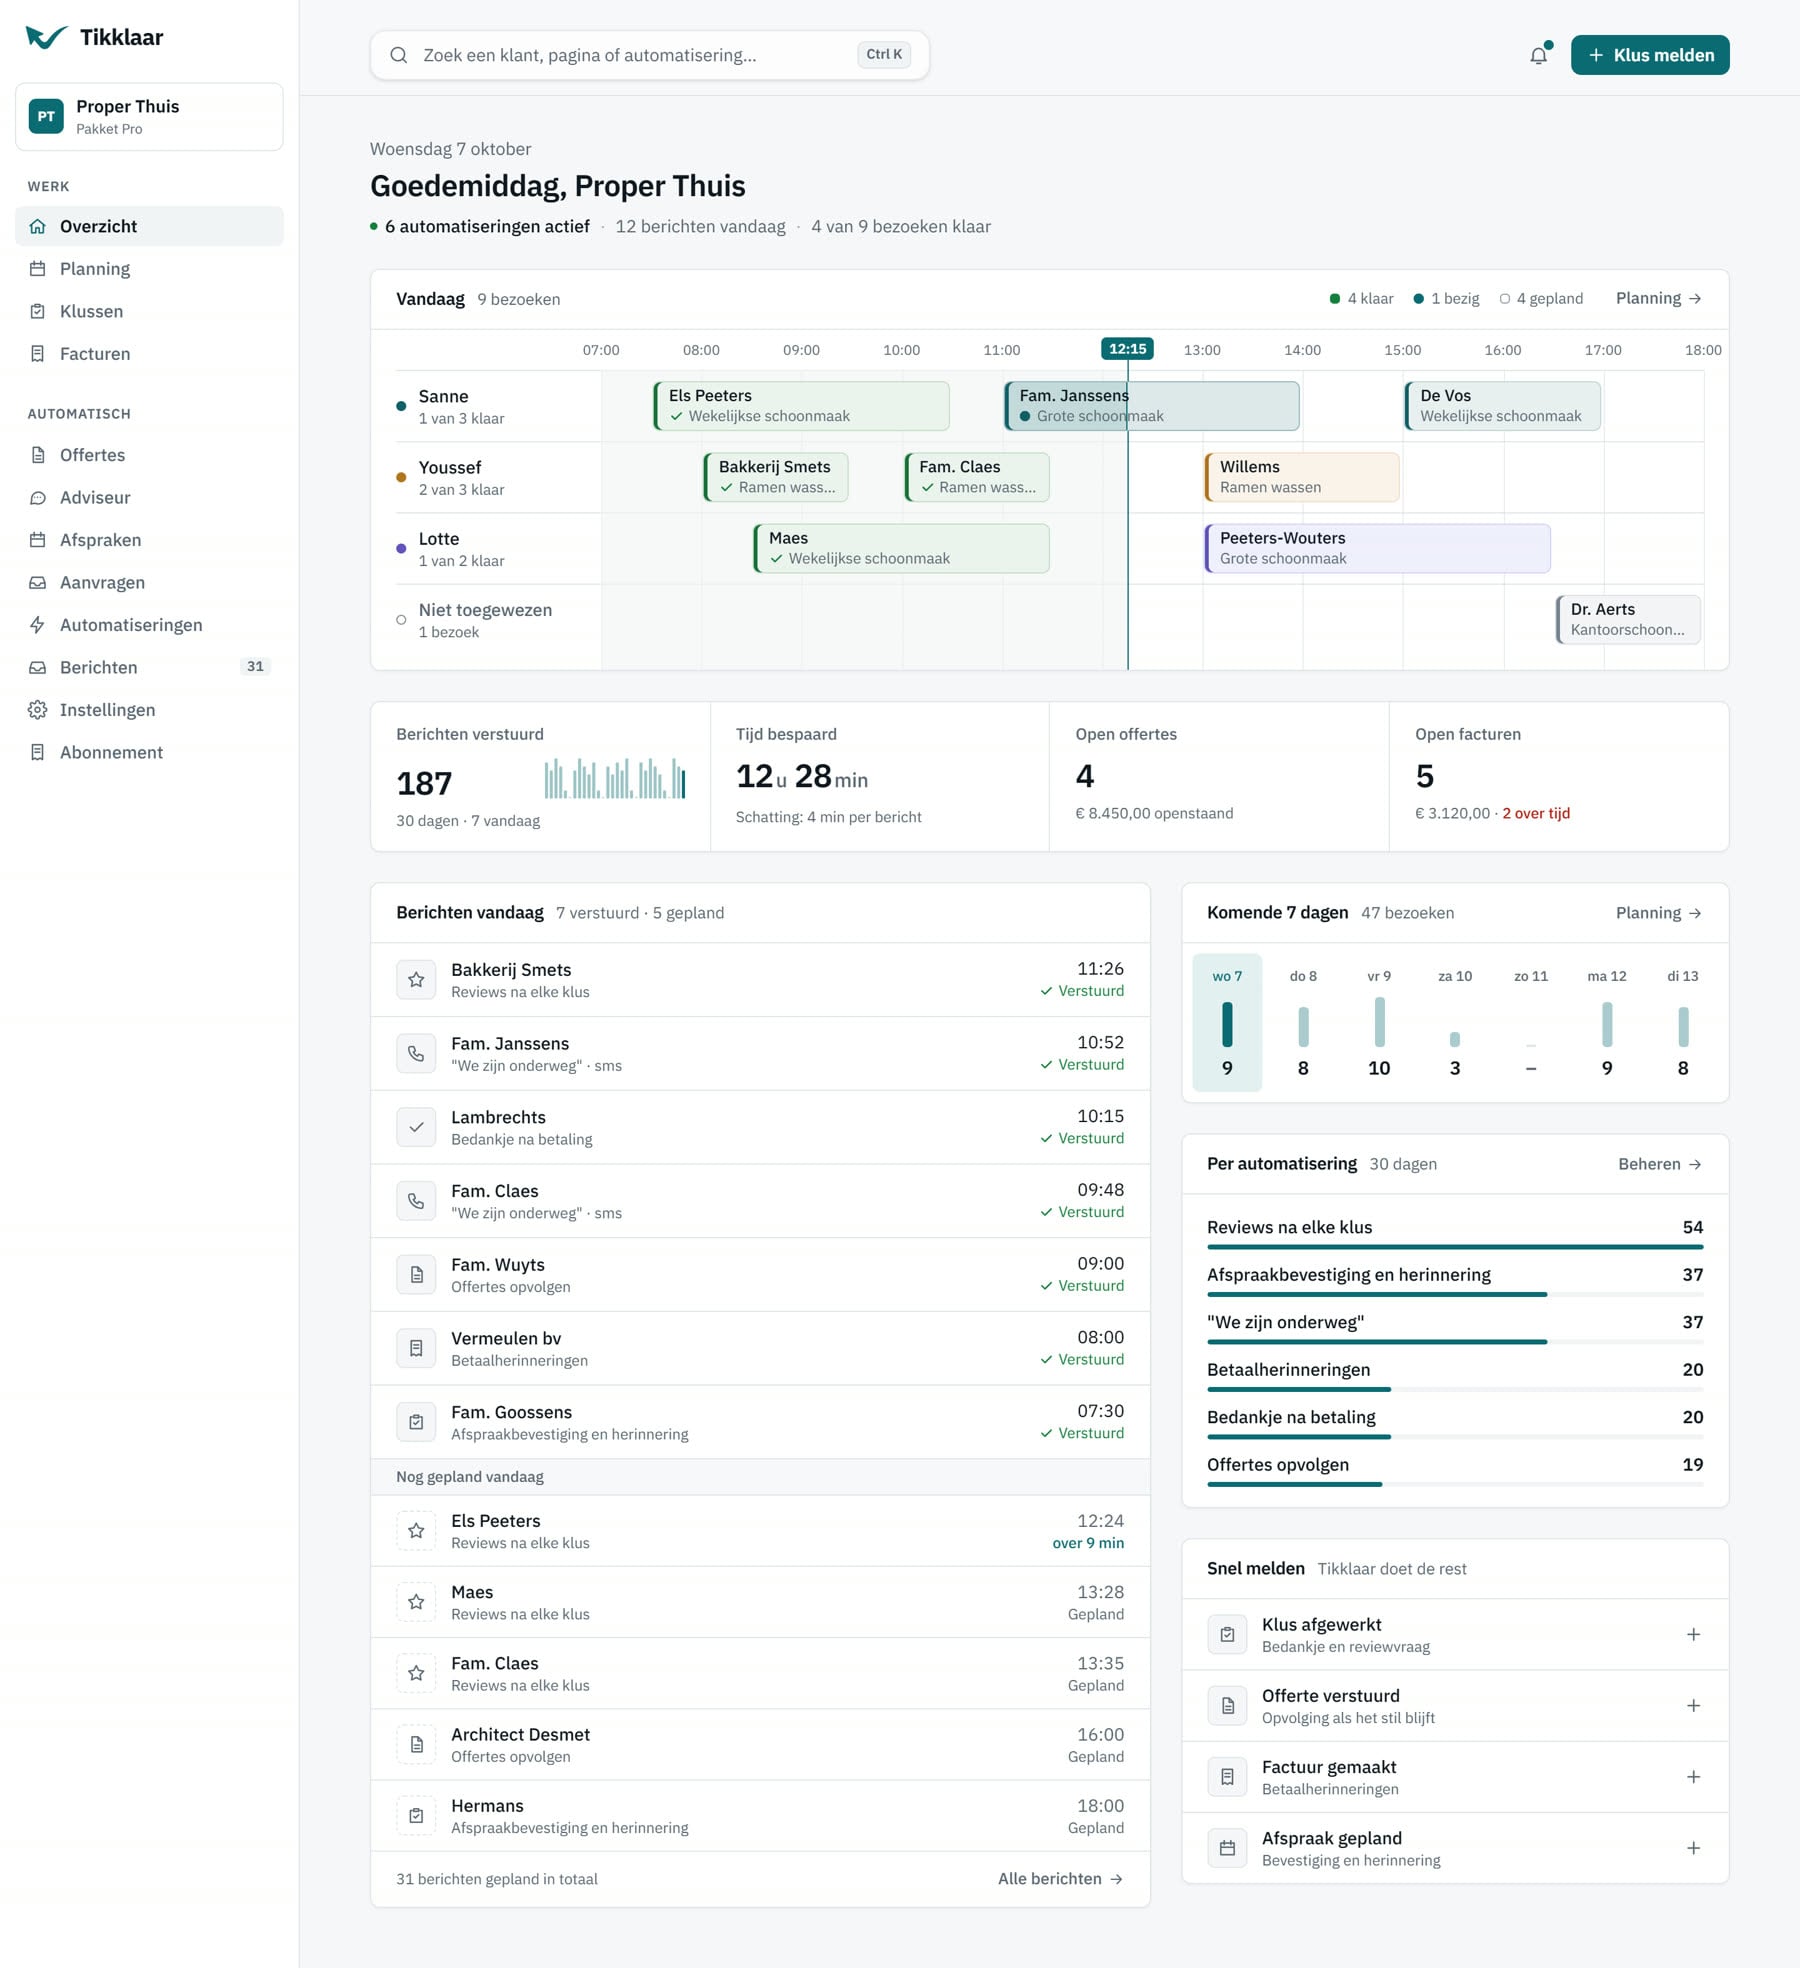The width and height of the screenshot is (1800, 1968).
Task: Click the Facturen receipt icon in sidebar
Action: tap(38, 354)
